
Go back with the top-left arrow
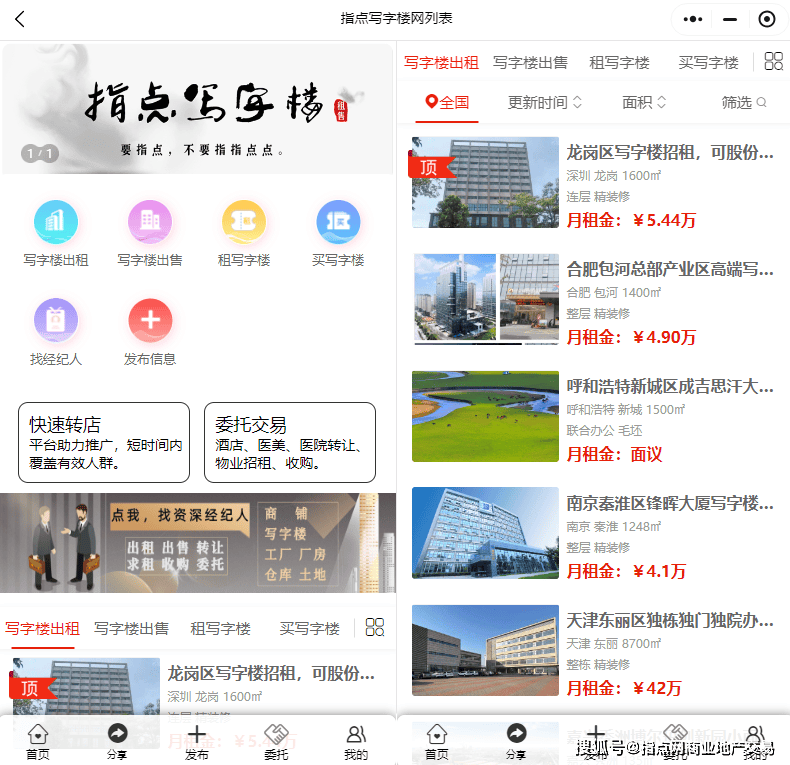pos(20,19)
